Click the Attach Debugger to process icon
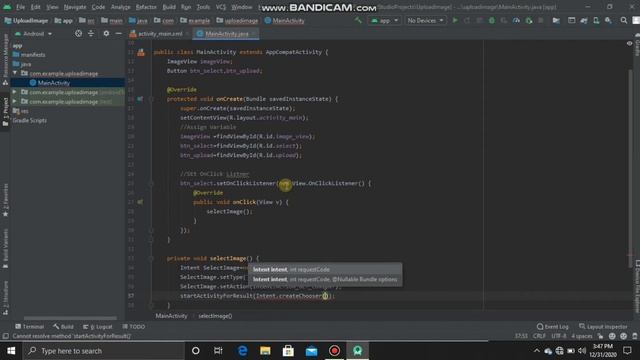The height and width of the screenshot is (360, 640). pyautogui.click(x=529, y=20)
